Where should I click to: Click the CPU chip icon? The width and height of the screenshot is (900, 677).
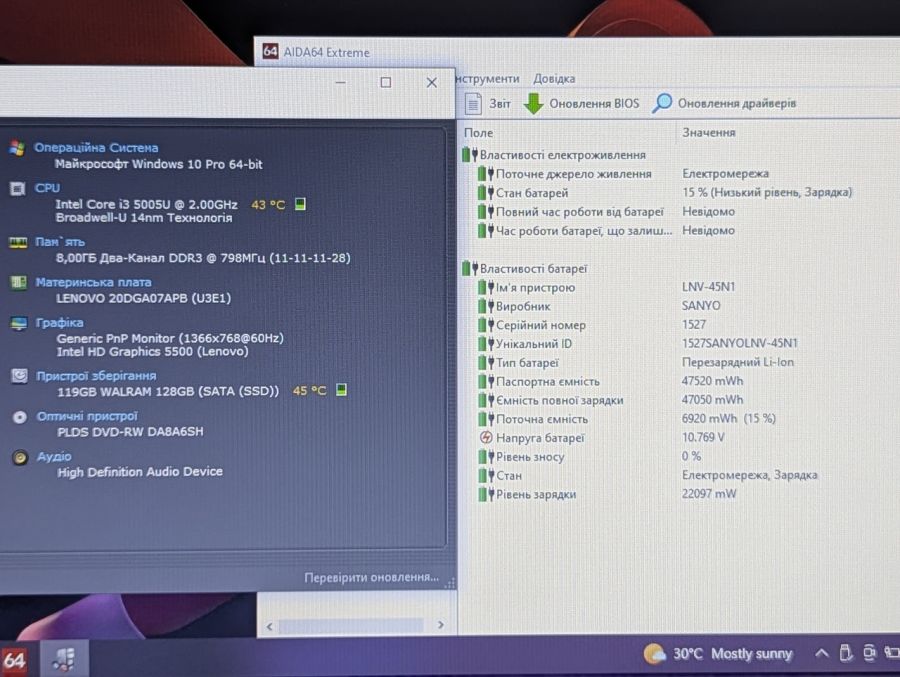17,189
